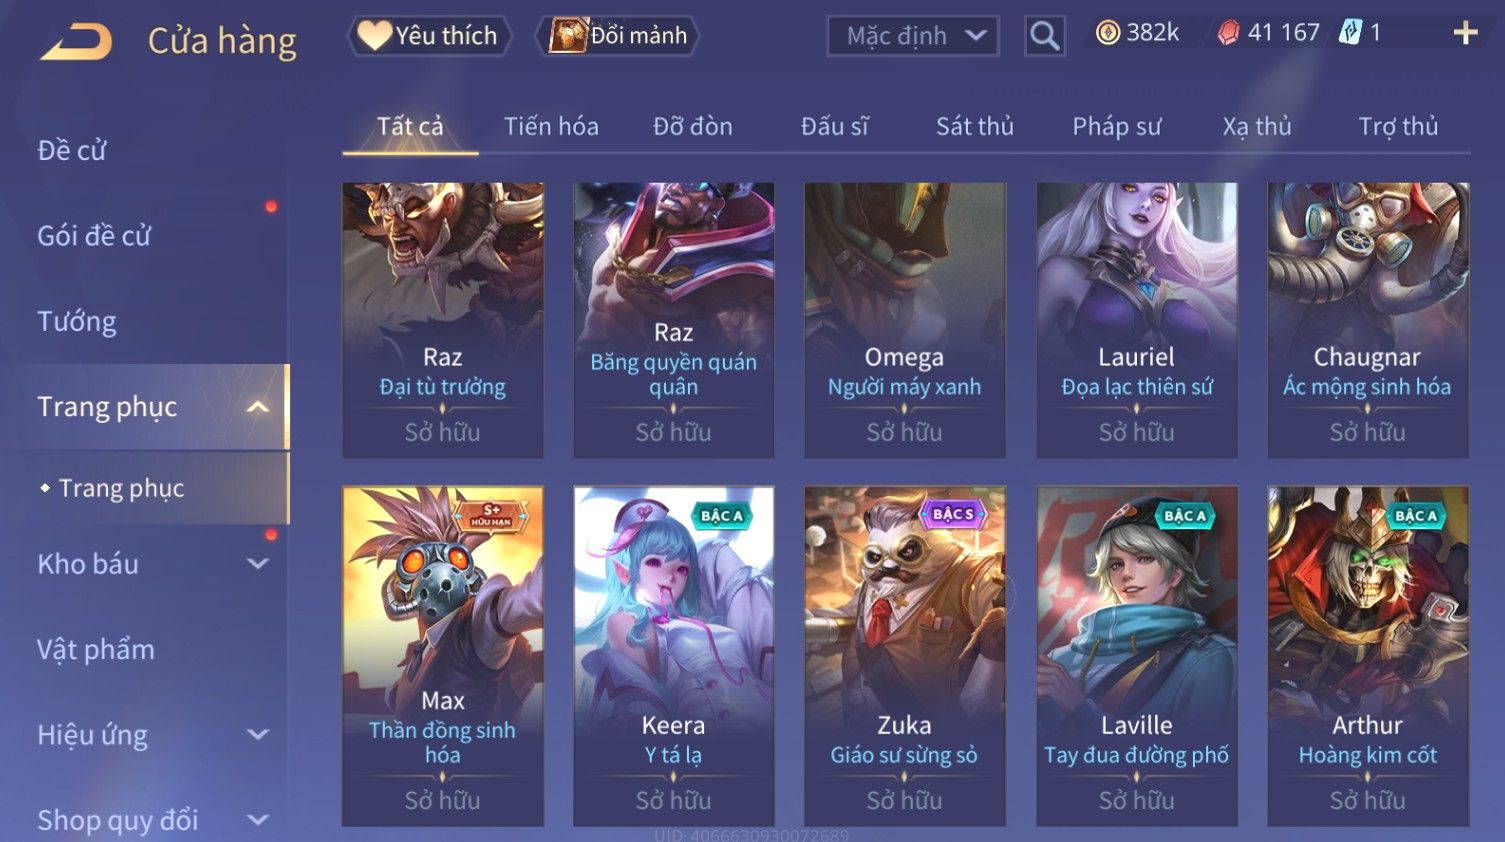Image resolution: width=1505 pixels, height=842 pixels.
Task: Open Yêu thích heart favorites
Action: point(428,36)
